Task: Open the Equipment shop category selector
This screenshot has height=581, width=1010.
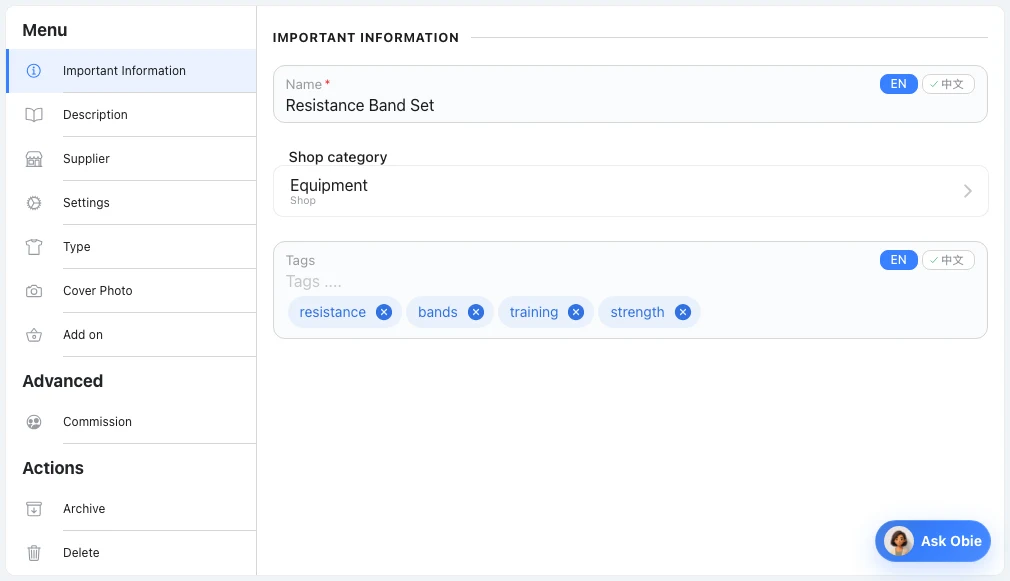Action: (631, 191)
